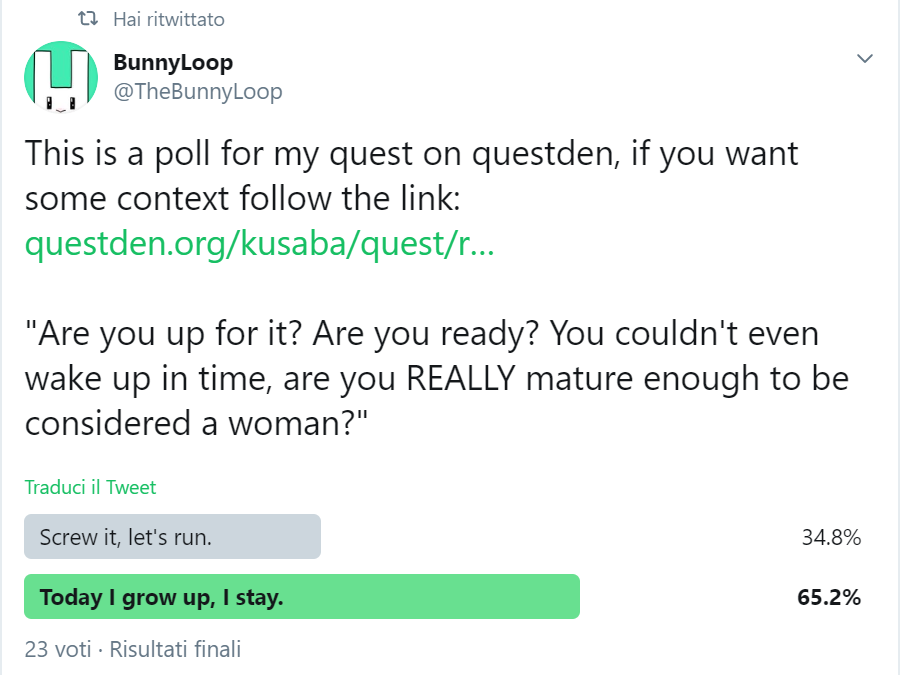Open the @TheBunnyLoop handle link
The height and width of the screenshot is (675, 900).
coord(198,92)
